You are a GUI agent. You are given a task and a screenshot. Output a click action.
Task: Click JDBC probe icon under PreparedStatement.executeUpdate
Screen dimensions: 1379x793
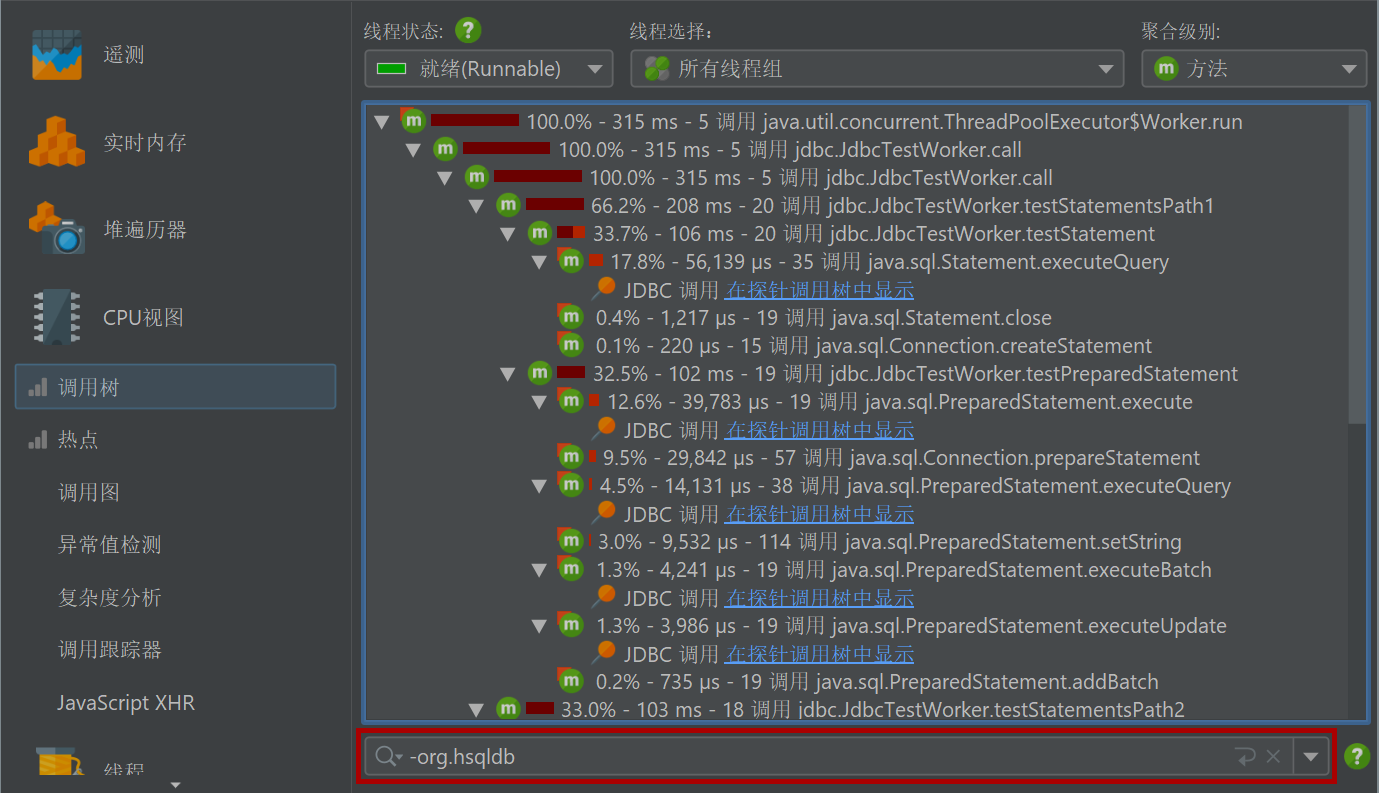pyautogui.click(x=603, y=653)
